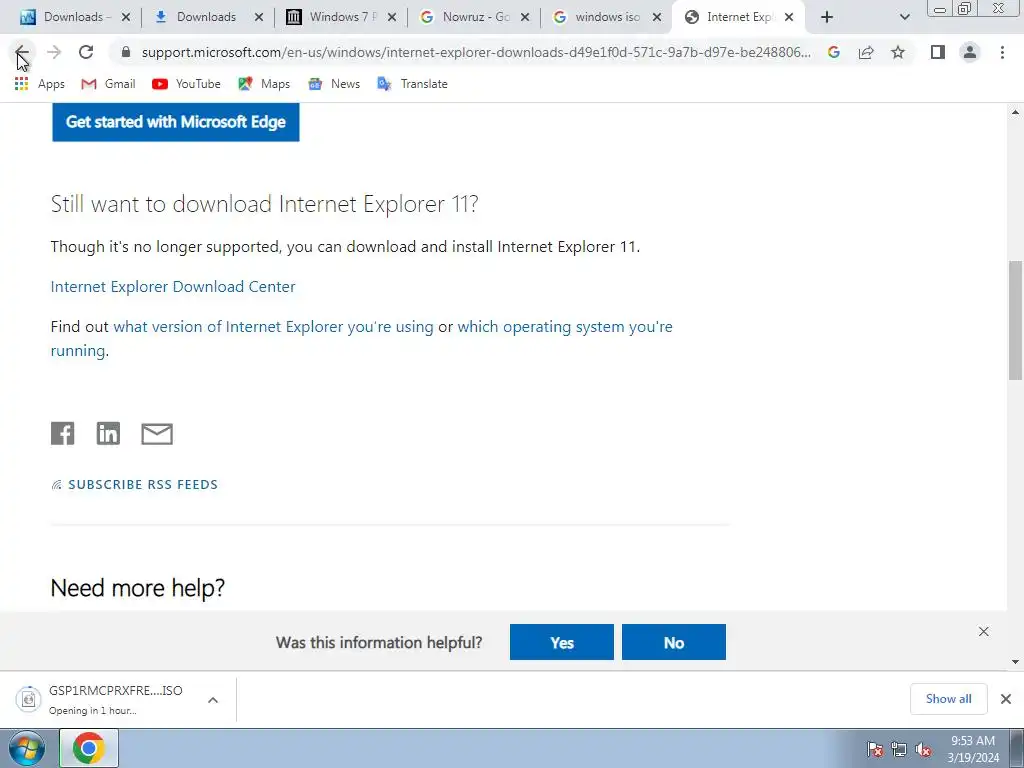Close the Internet Explorer tab

789,17
